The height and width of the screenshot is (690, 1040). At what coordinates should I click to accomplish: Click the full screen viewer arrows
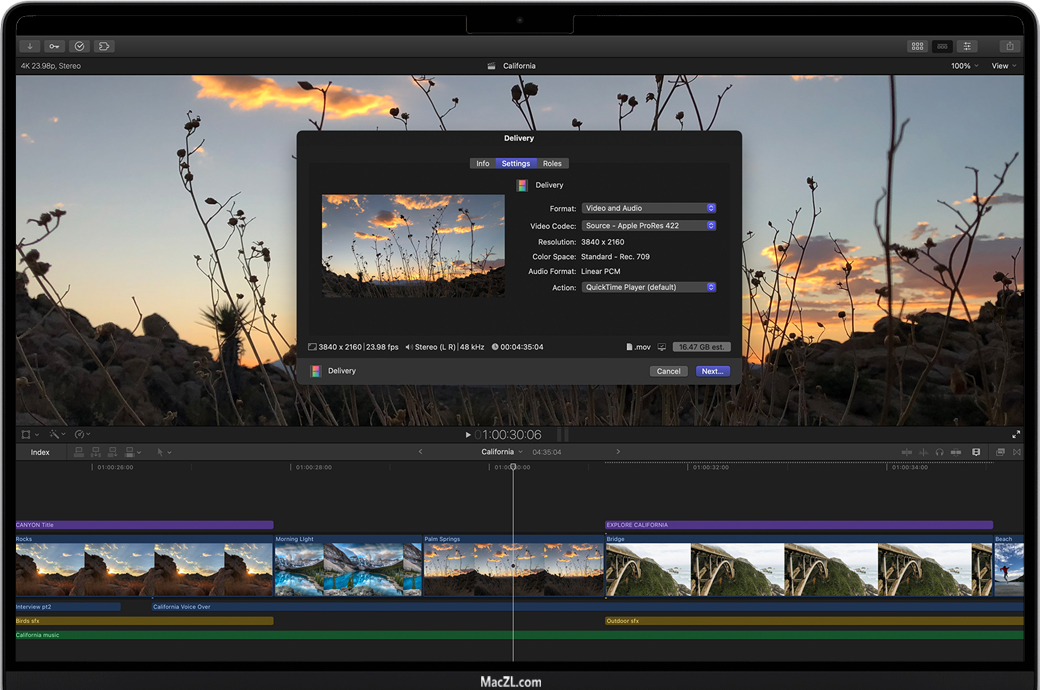pyautogui.click(x=1016, y=435)
